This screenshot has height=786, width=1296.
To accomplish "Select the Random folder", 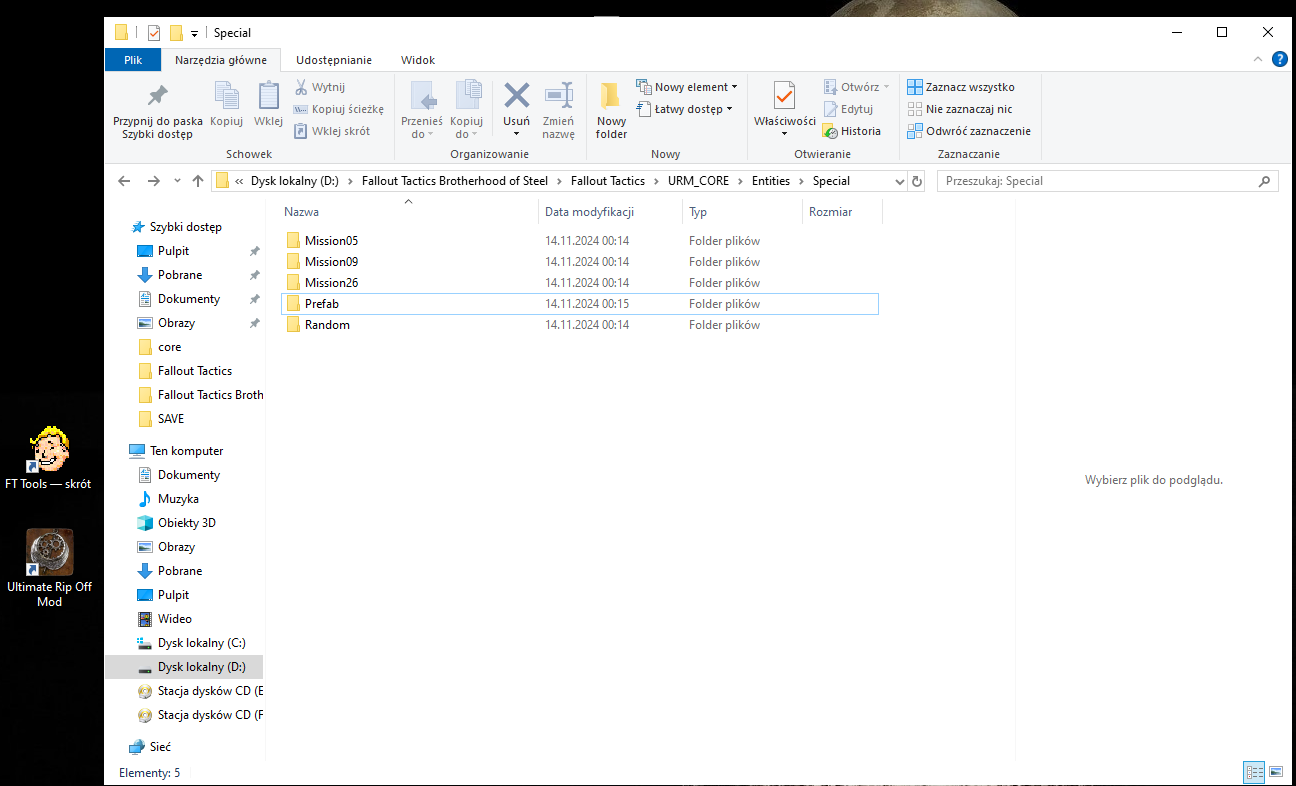I will 579,325.
